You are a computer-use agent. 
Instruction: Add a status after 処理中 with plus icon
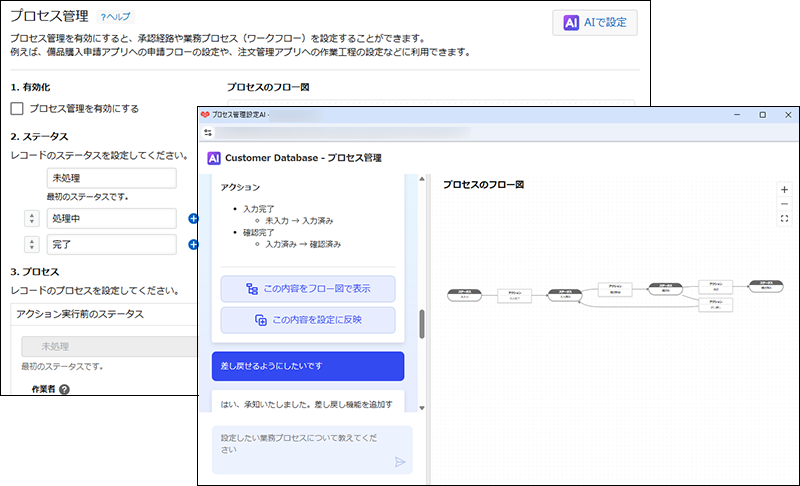point(193,218)
